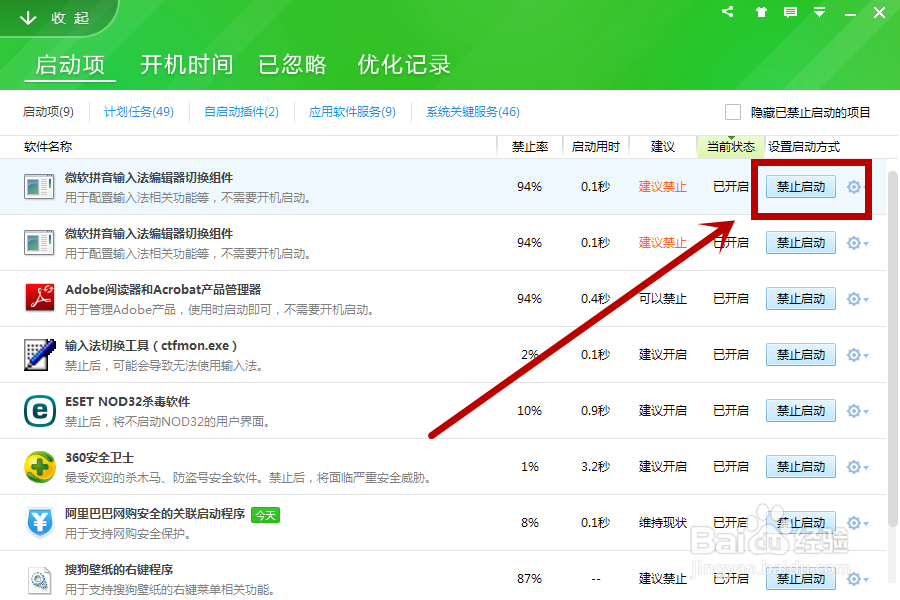Click 禁止启动 for second 微软拼音 row
The image size is (900, 600).
pos(801,243)
